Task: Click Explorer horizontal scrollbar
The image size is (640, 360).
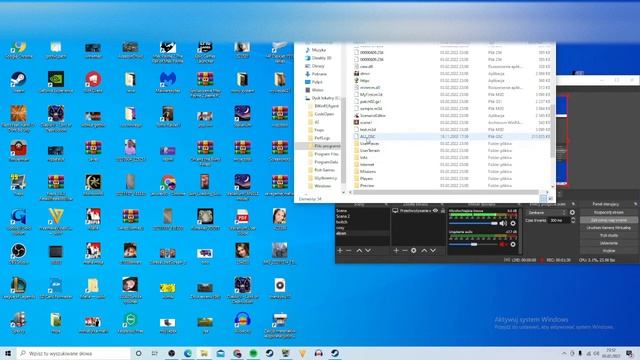Action: (x=447, y=192)
